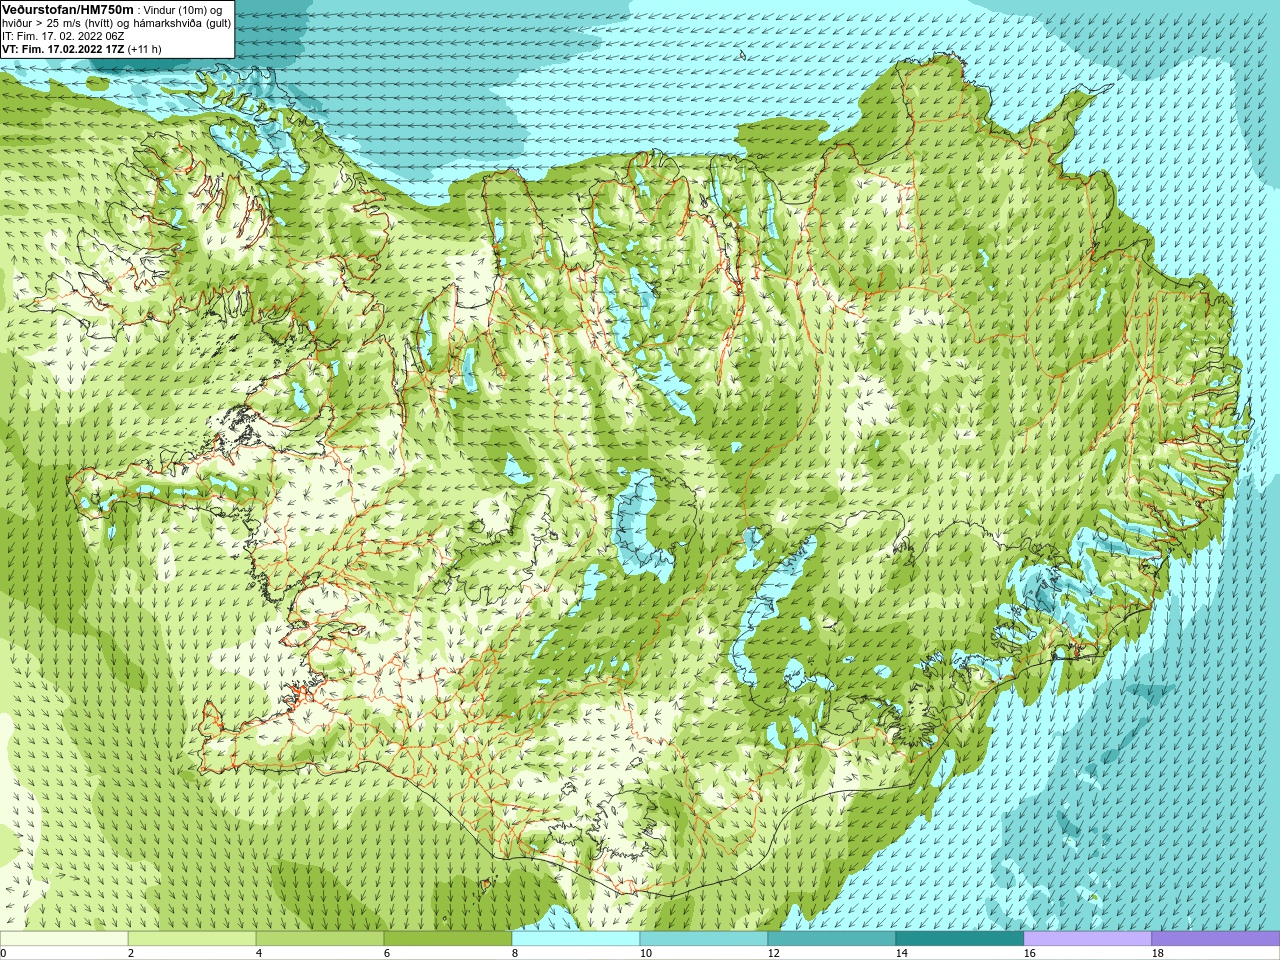Click the "IT: Fim. 17. 02. 2022 06Z" line
The width and height of the screenshot is (1280, 960).
(x=63, y=35)
